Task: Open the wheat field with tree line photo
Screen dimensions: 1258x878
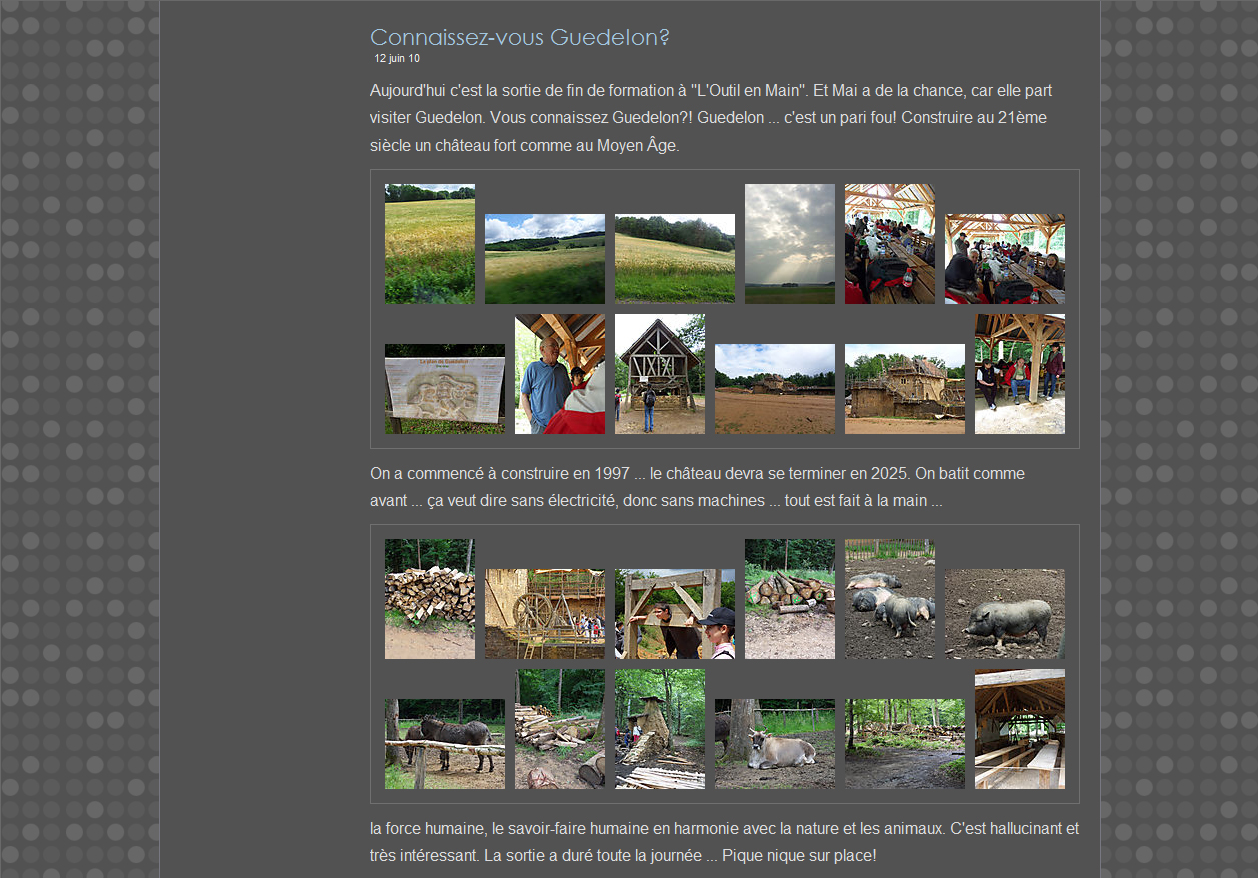Action: 674,258
